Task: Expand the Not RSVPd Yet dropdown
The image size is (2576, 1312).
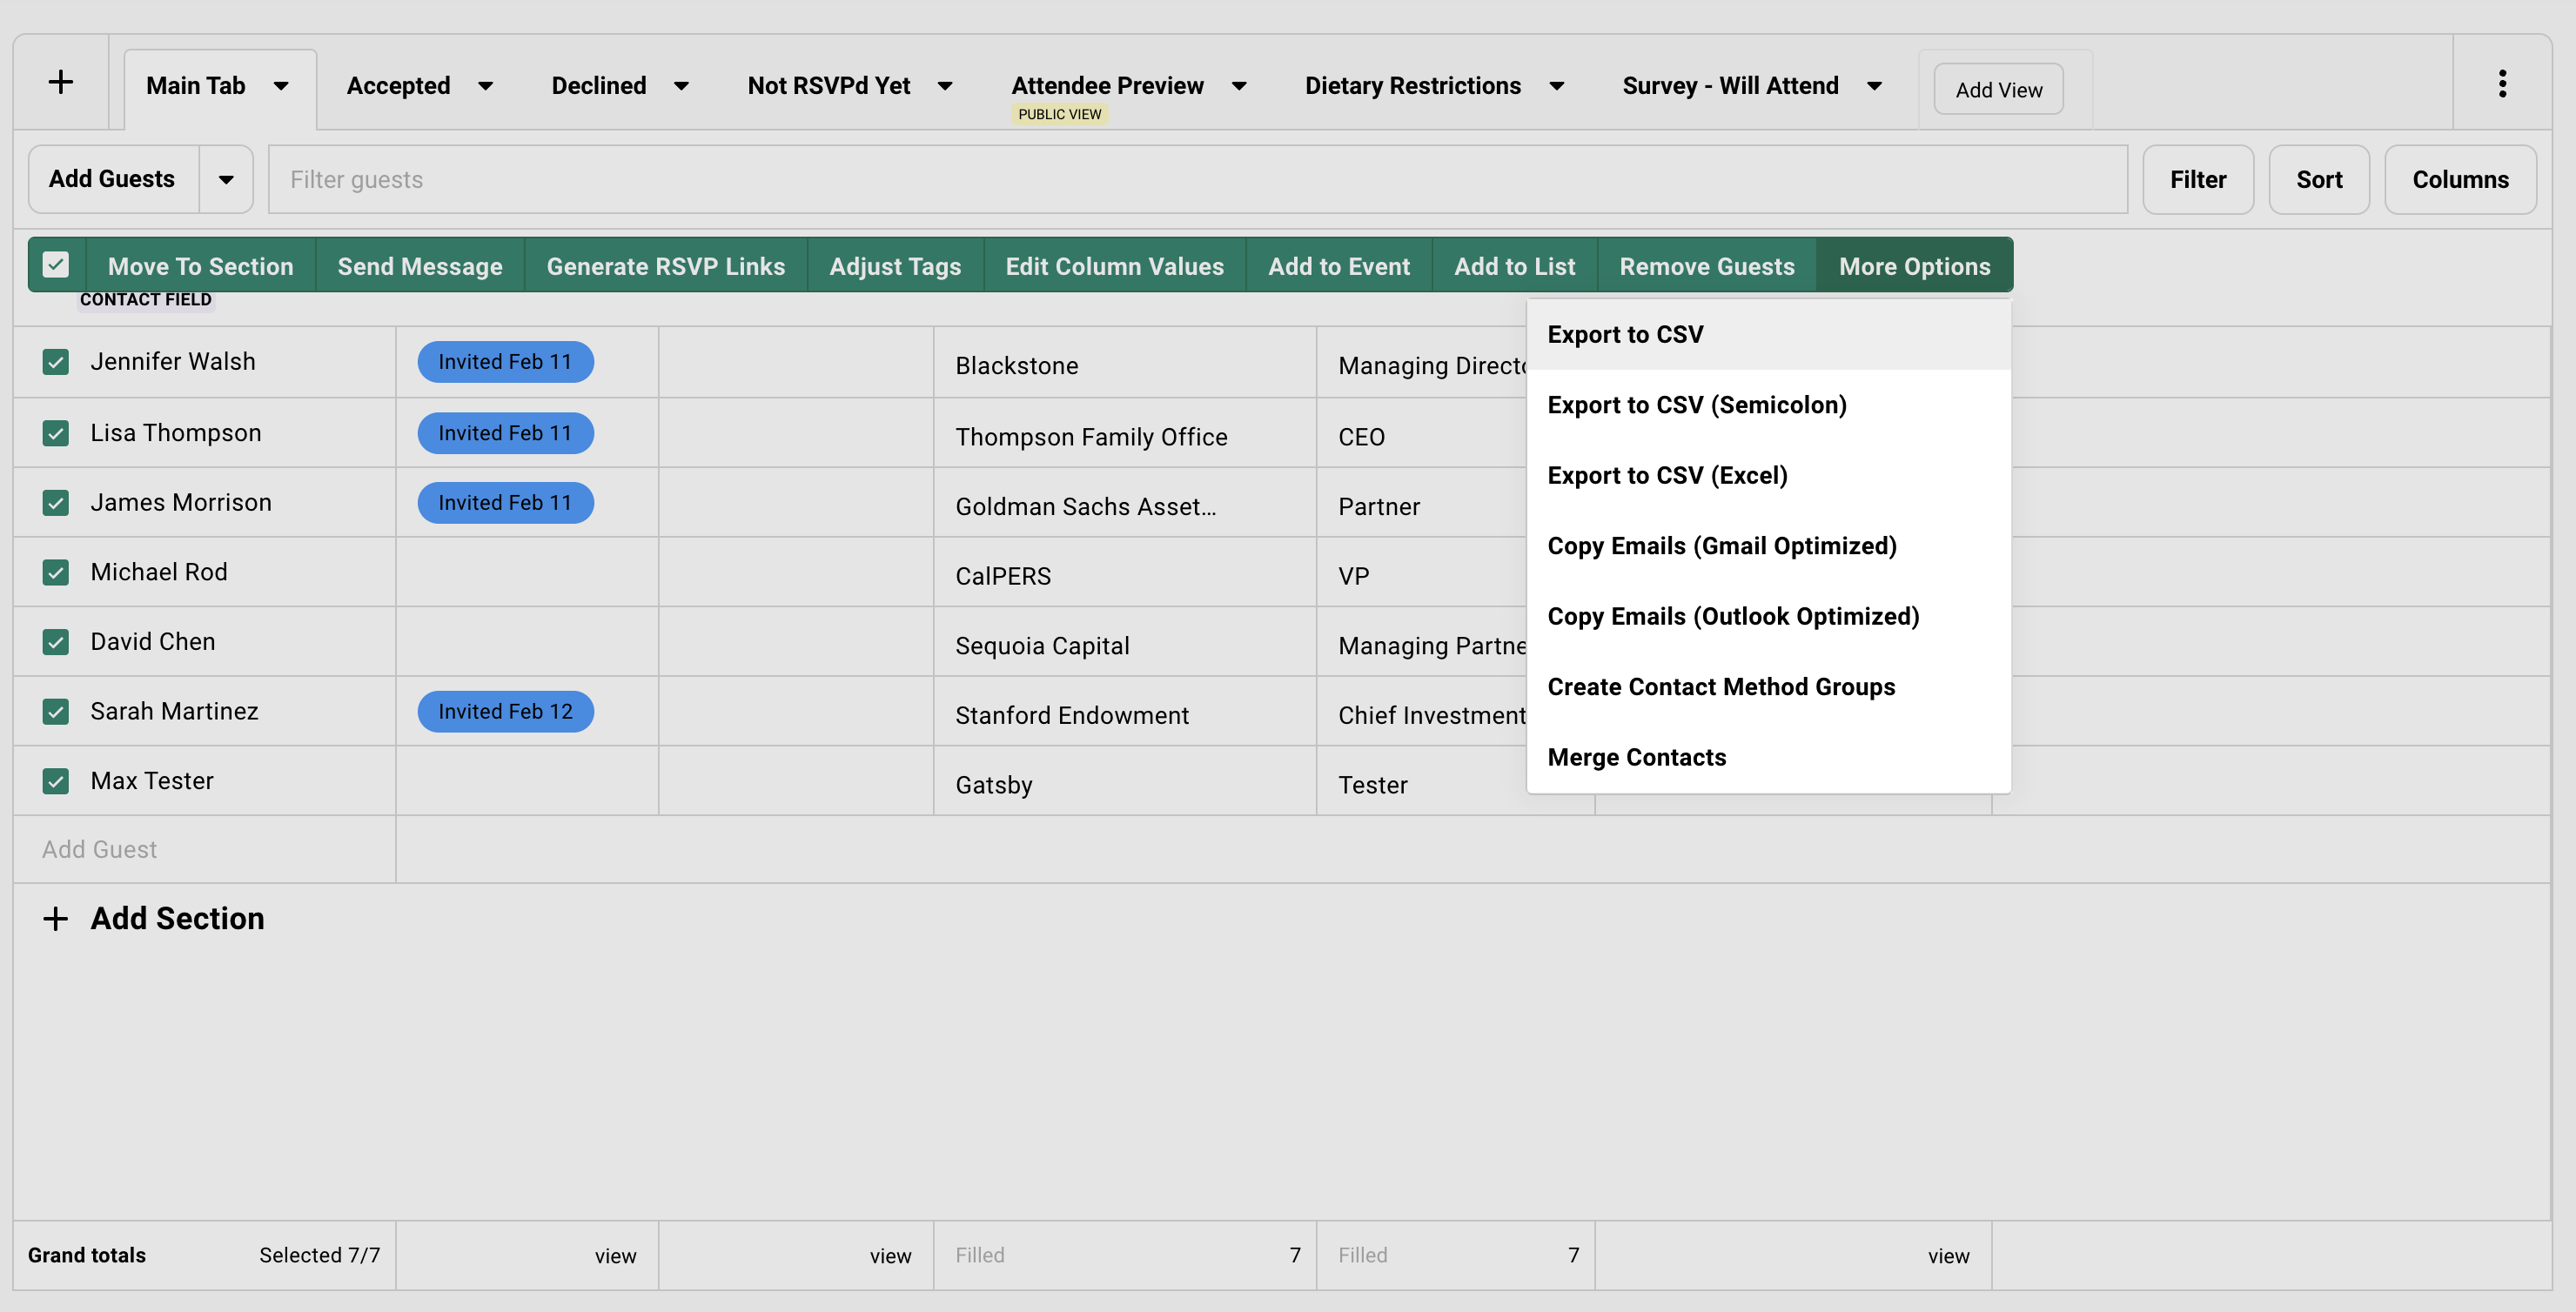Action: tap(945, 86)
